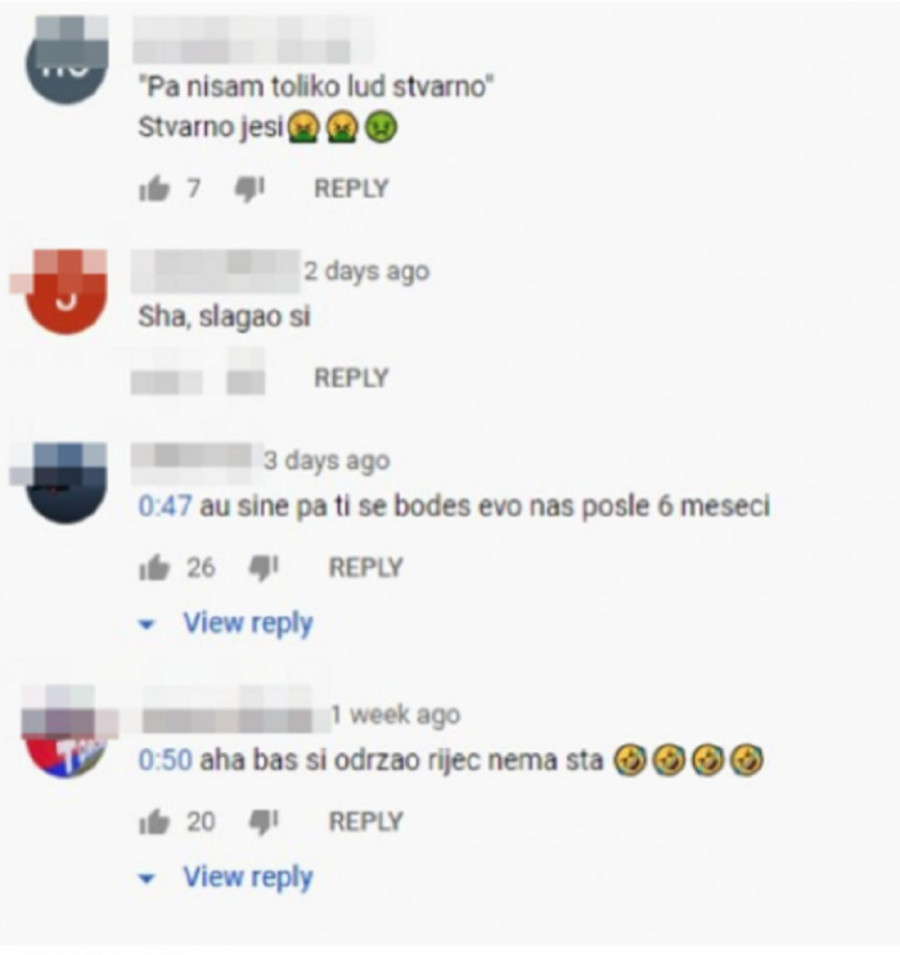Jump to timestamp 0:50 in video
Viewport: 900px width, 955px height.
(165, 760)
